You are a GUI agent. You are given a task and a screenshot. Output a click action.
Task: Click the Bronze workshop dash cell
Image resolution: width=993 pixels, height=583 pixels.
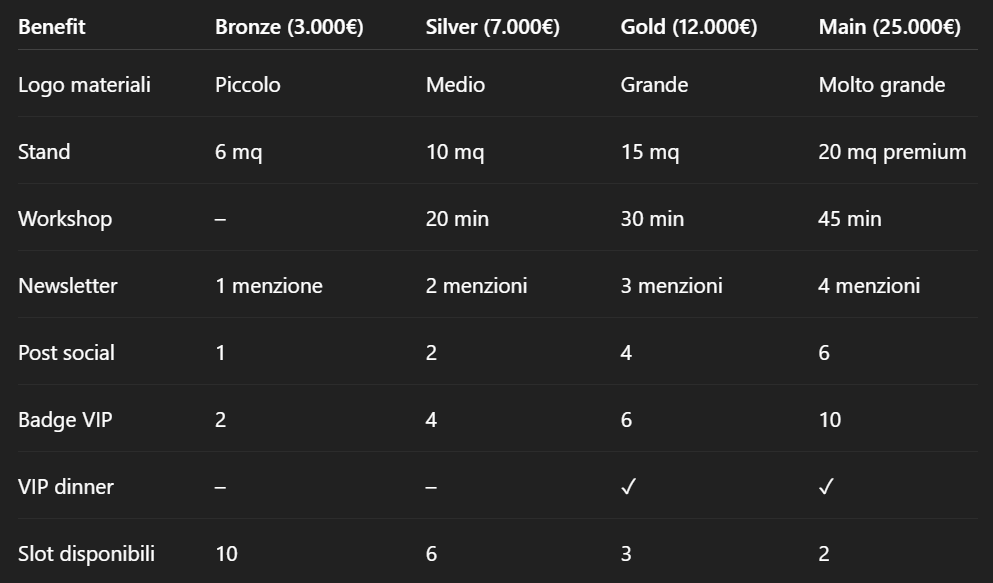pyautogui.click(x=220, y=219)
